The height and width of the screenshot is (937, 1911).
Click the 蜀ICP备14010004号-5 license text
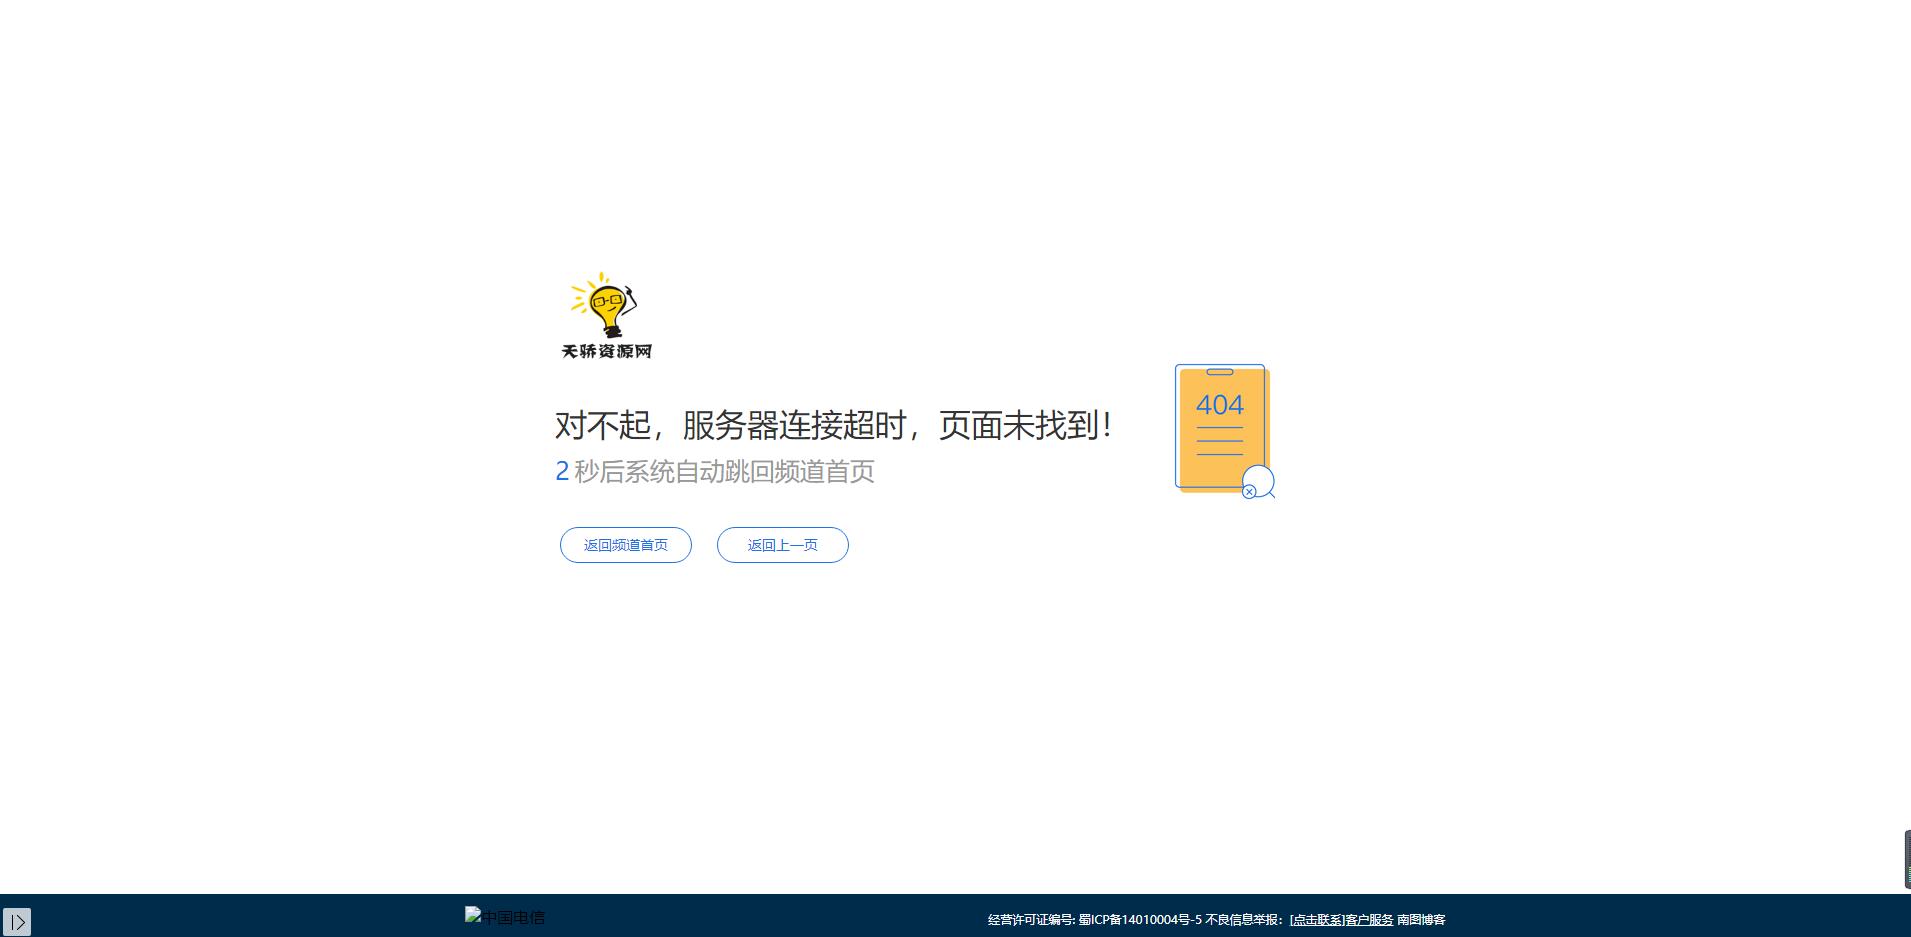coord(1139,920)
